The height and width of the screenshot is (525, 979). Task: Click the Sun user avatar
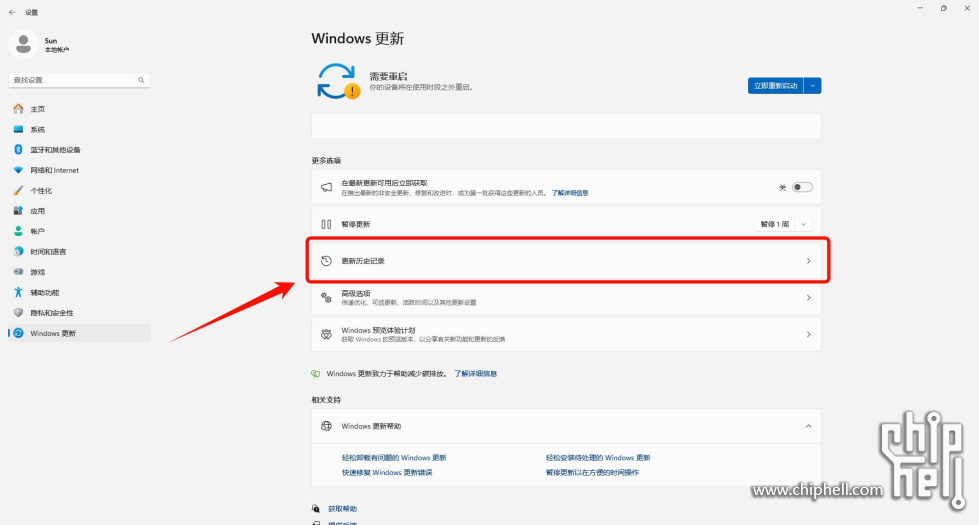[x=24, y=44]
